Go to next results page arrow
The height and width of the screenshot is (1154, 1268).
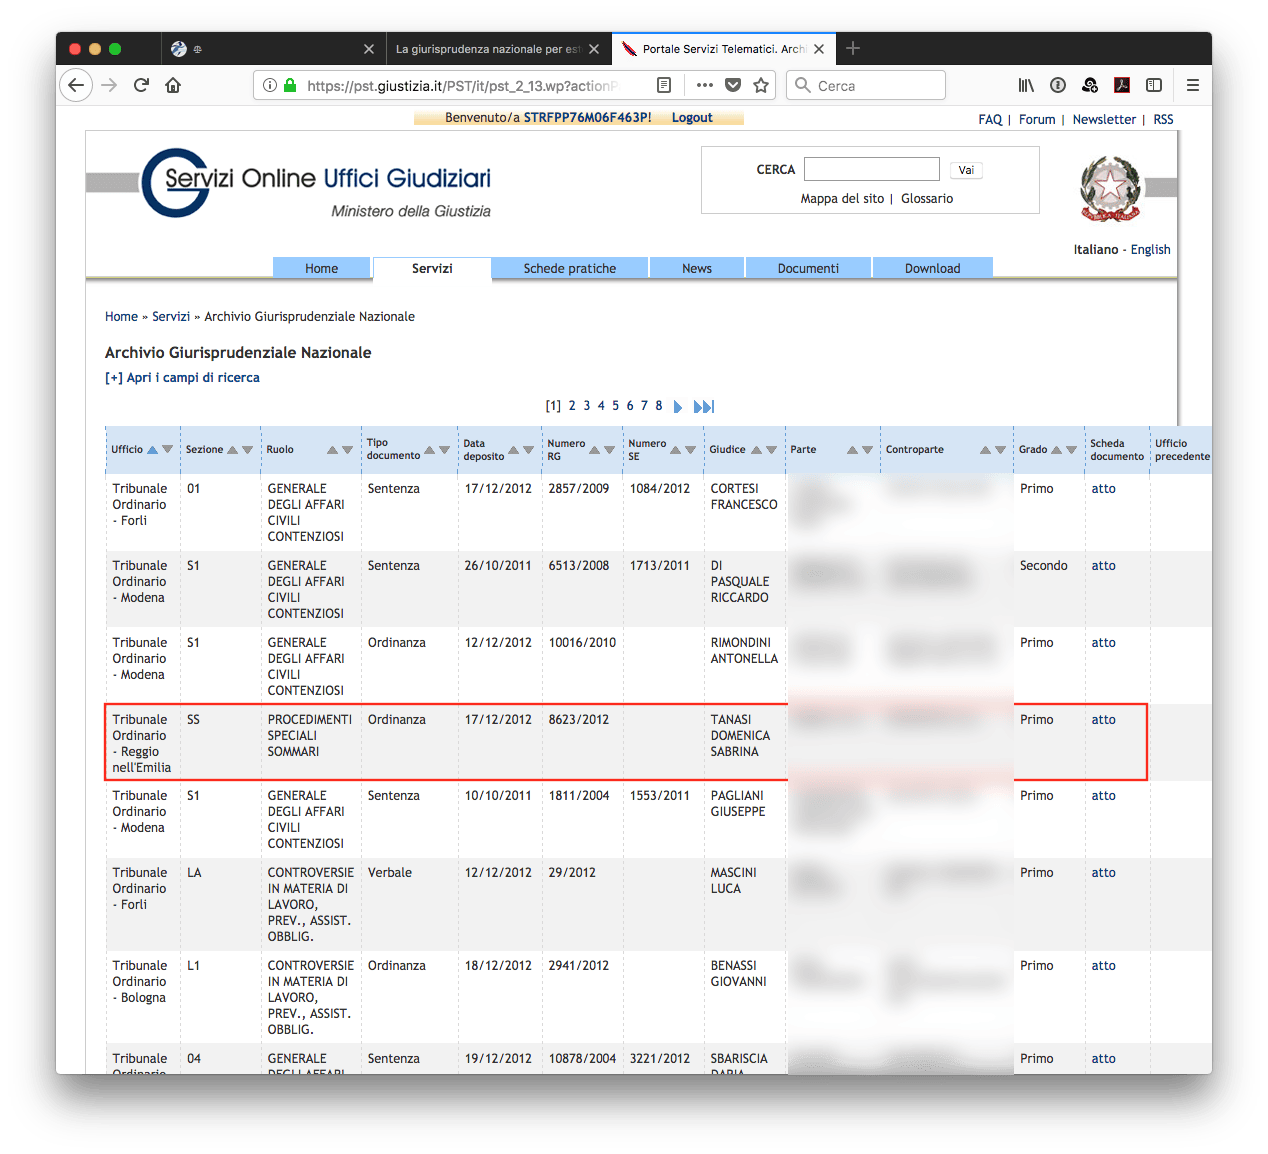(x=678, y=407)
